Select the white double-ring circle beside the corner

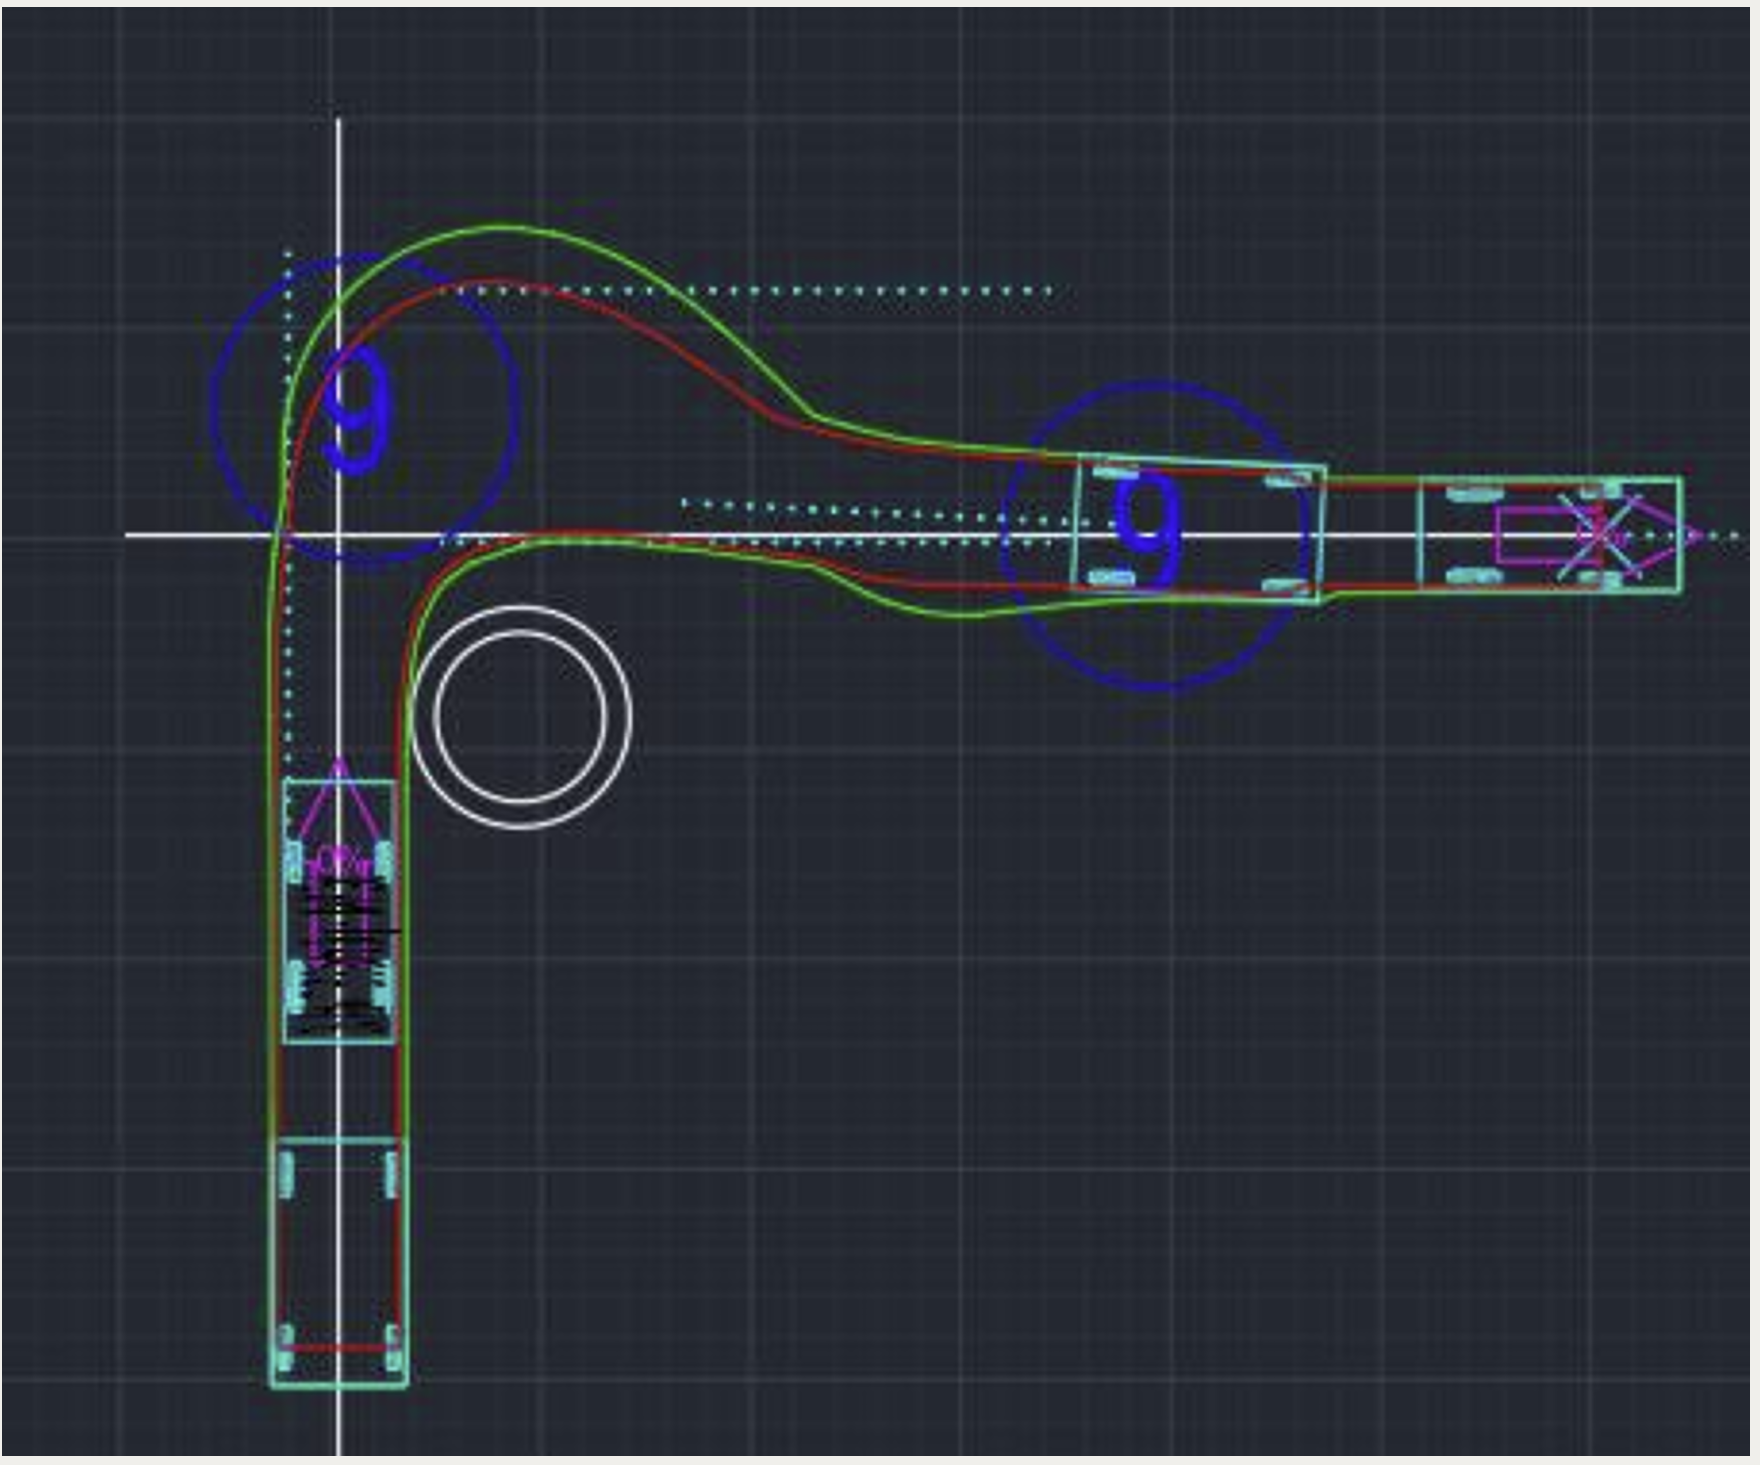pyautogui.click(x=521, y=717)
